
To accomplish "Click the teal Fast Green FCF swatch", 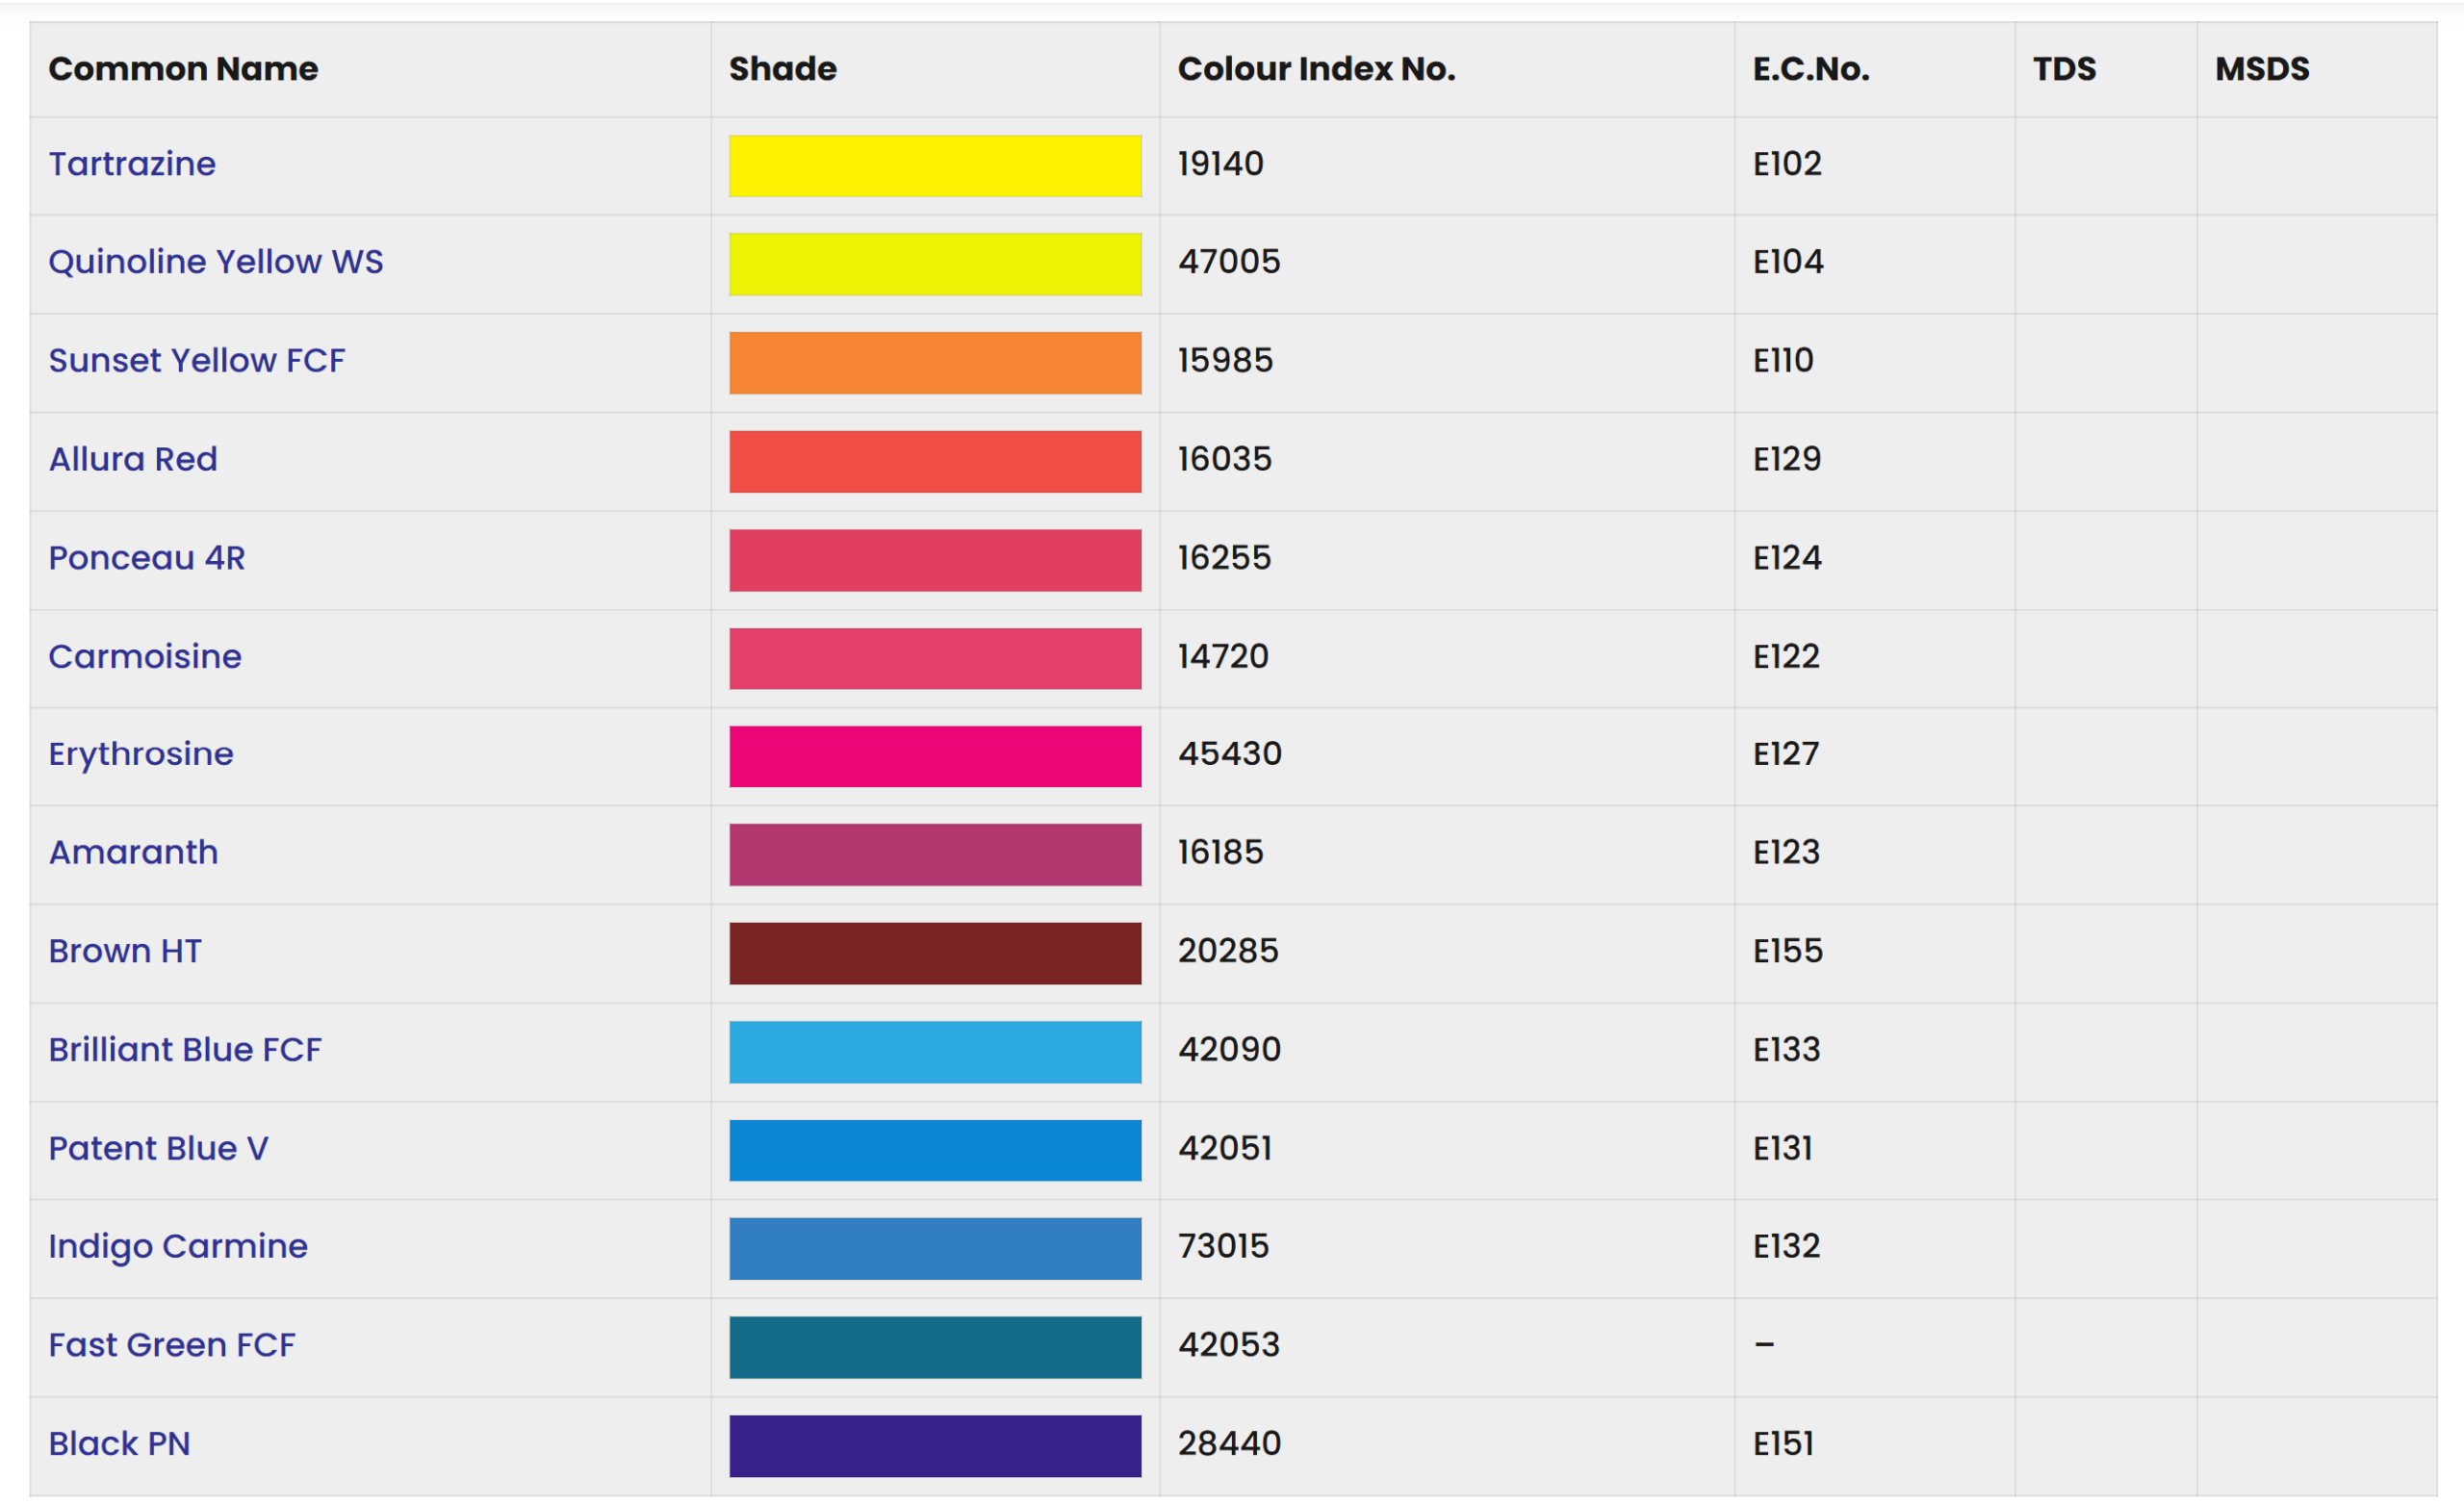I will point(935,1348).
